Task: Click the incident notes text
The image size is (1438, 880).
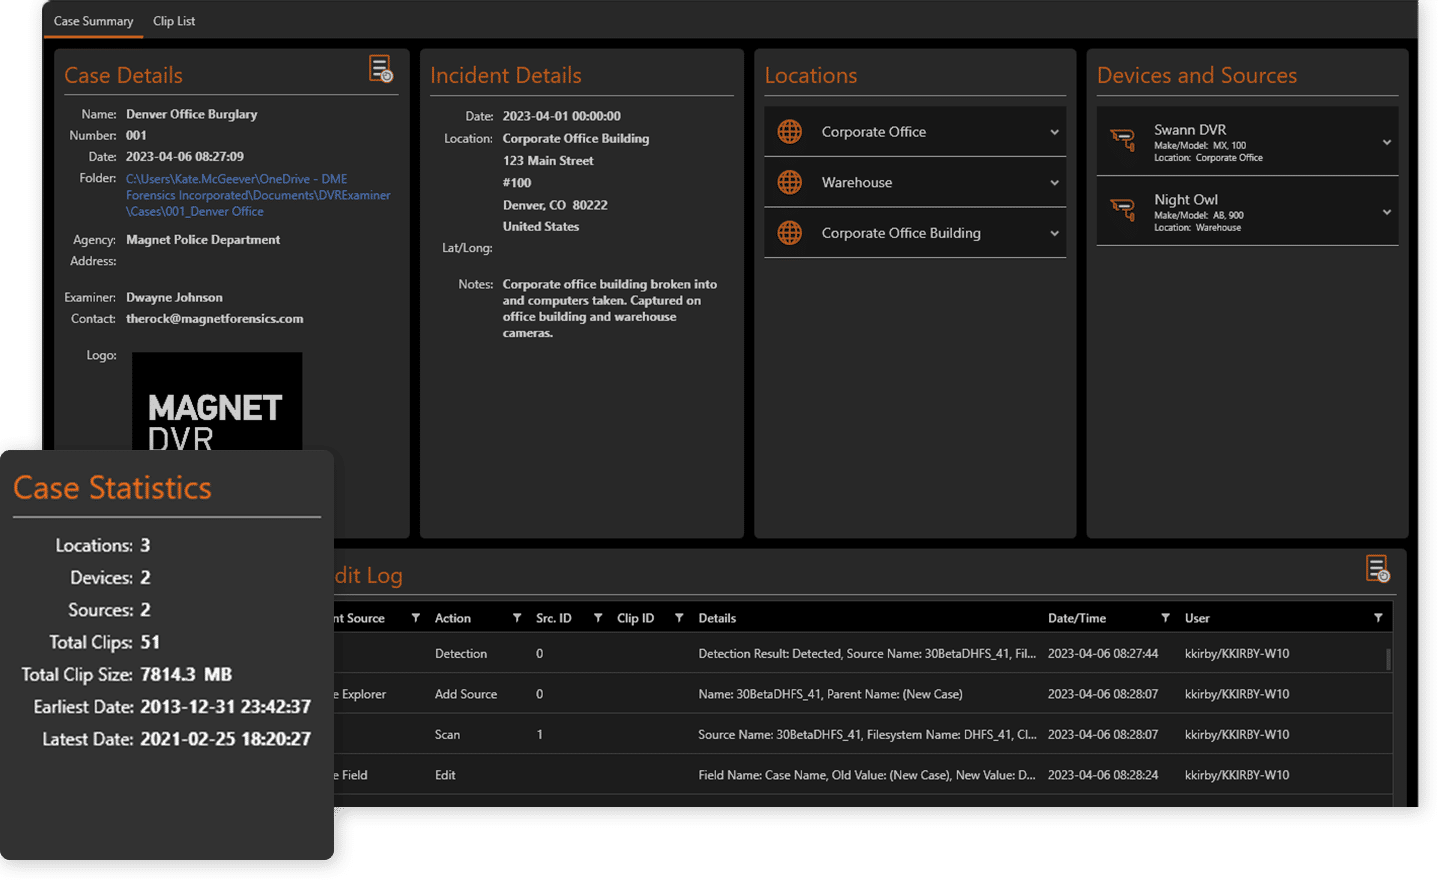Action: tap(610, 308)
